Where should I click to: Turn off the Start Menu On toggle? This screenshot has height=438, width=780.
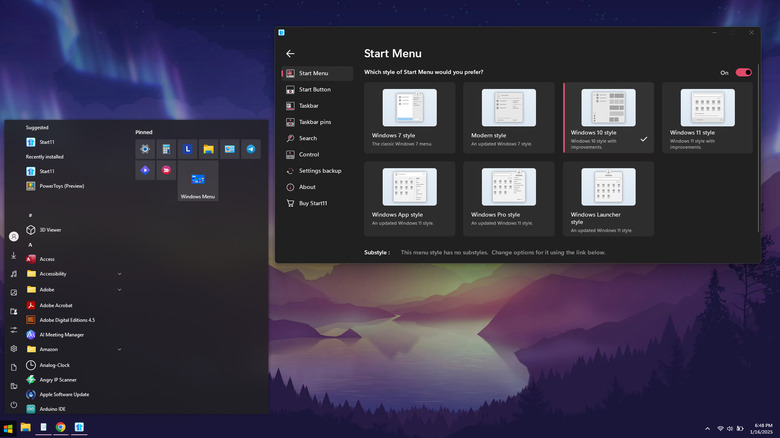coord(743,73)
